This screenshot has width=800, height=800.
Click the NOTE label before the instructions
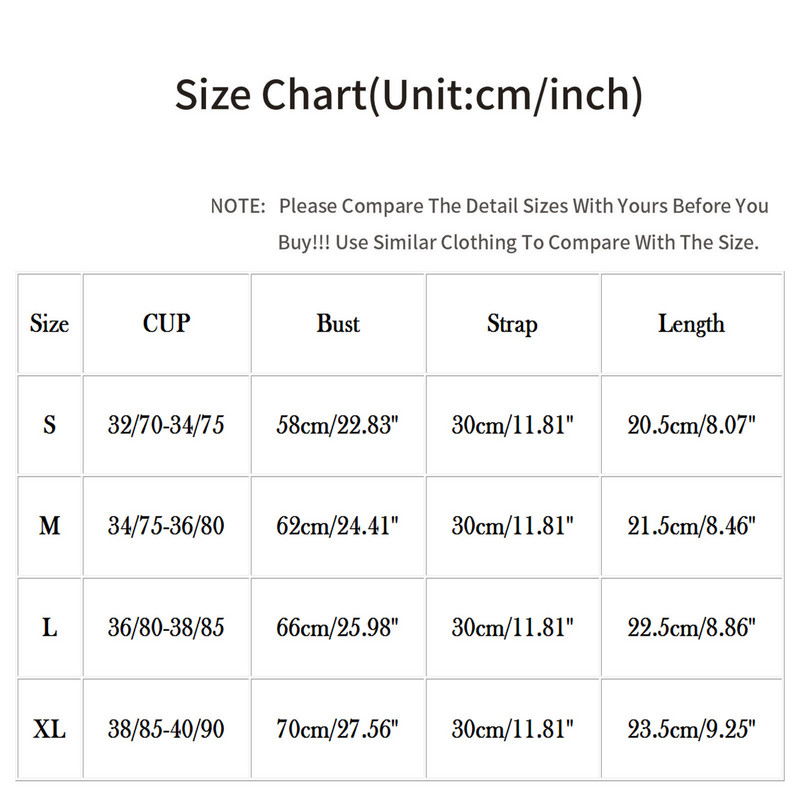[x=237, y=207]
